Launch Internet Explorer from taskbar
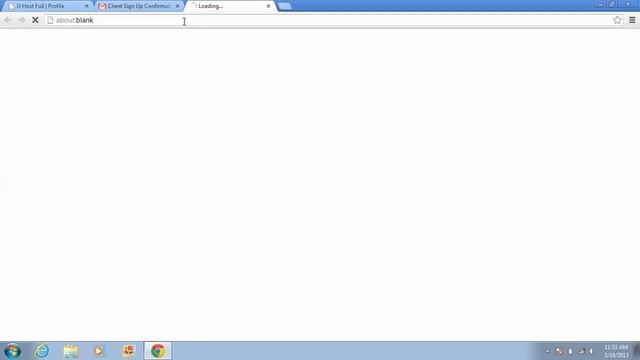This screenshot has height=360, width=640. pyautogui.click(x=42, y=351)
